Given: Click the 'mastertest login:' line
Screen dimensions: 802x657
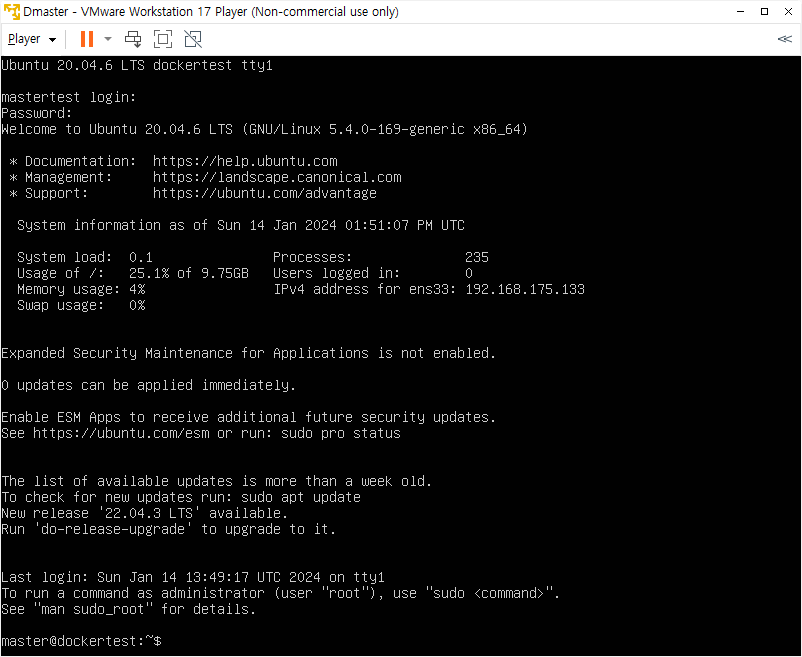Looking at the screenshot, I should tap(69, 97).
